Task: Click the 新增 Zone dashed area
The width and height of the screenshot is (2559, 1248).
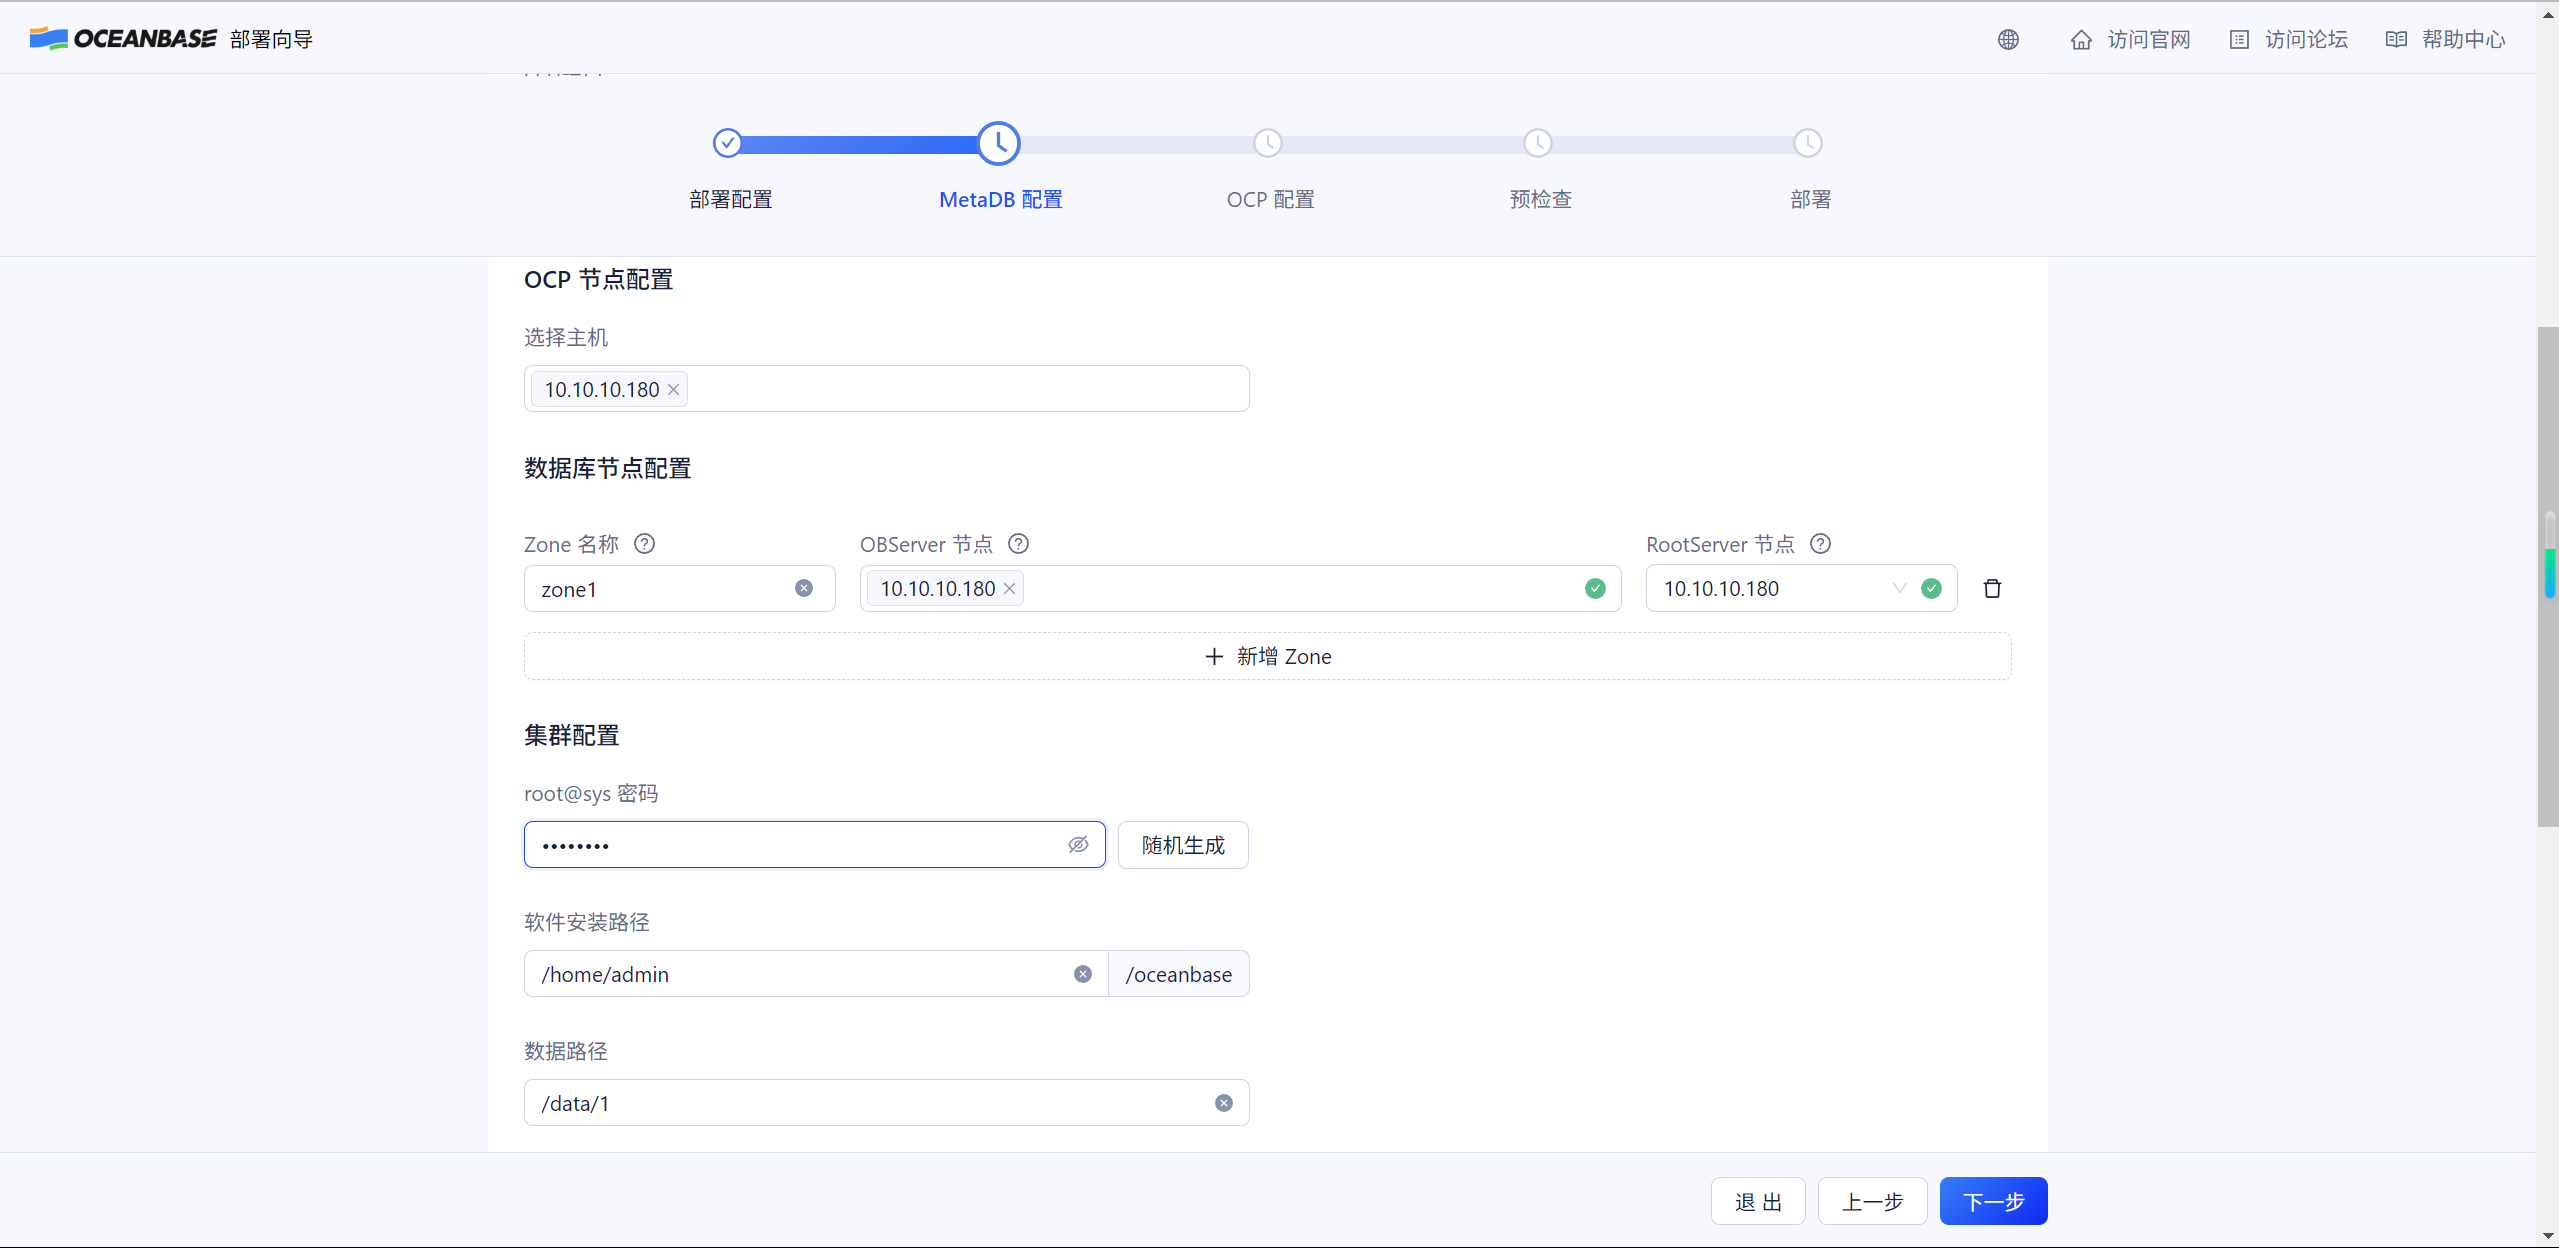Action: (x=1267, y=656)
